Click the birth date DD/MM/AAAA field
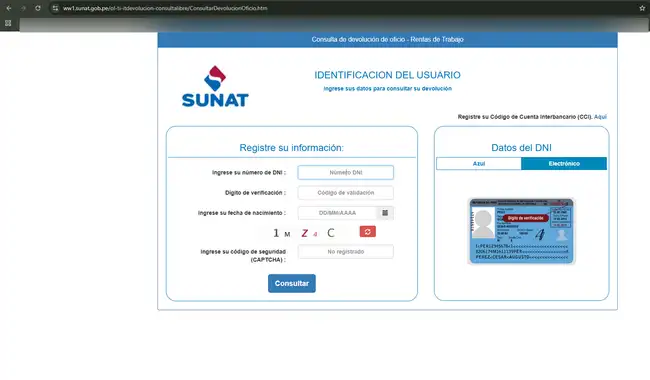650x380 pixels. [337, 213]
